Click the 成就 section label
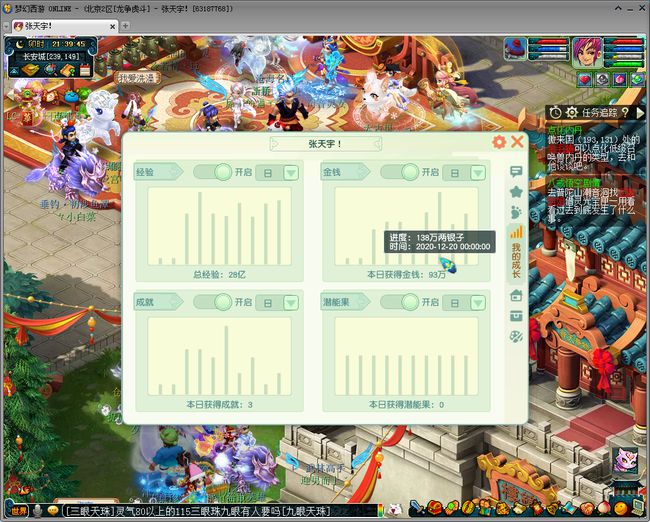Image resolution: width=650 pixels, height=522 pixels. tap(158, 302)
